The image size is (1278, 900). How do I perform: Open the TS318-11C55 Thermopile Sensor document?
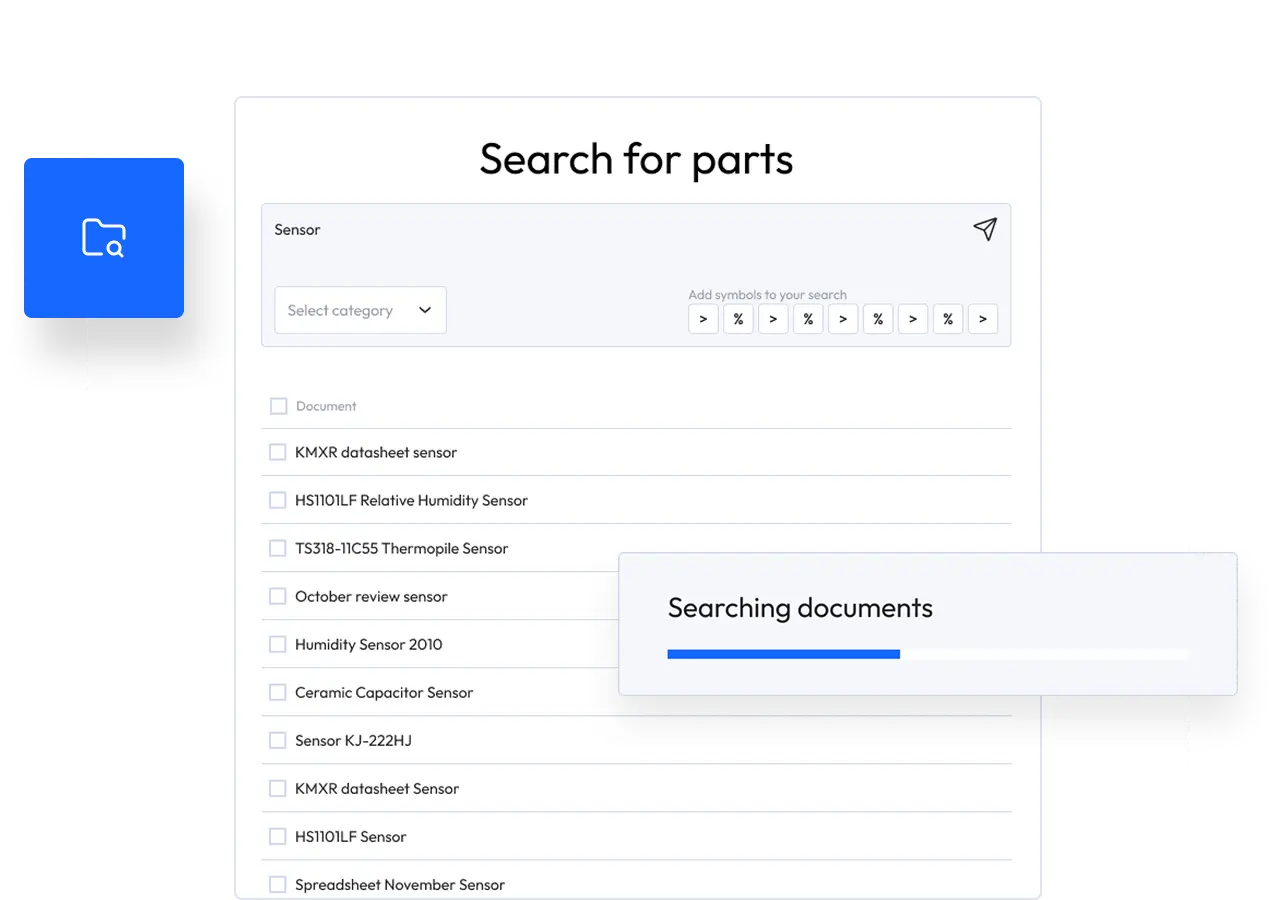[401, 548]
